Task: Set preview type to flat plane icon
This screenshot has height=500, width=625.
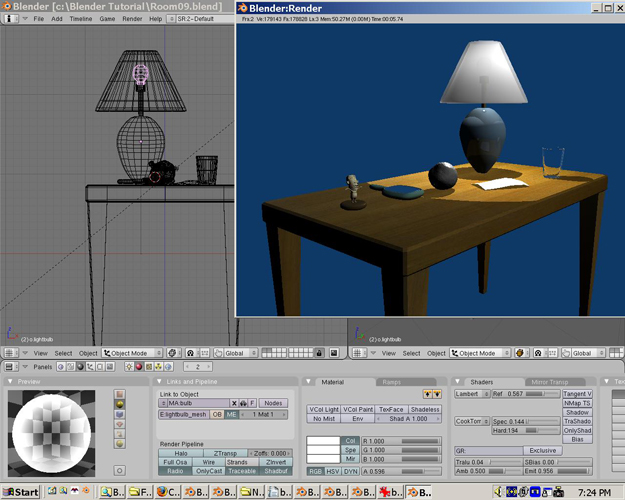Action: pos(120,394)
